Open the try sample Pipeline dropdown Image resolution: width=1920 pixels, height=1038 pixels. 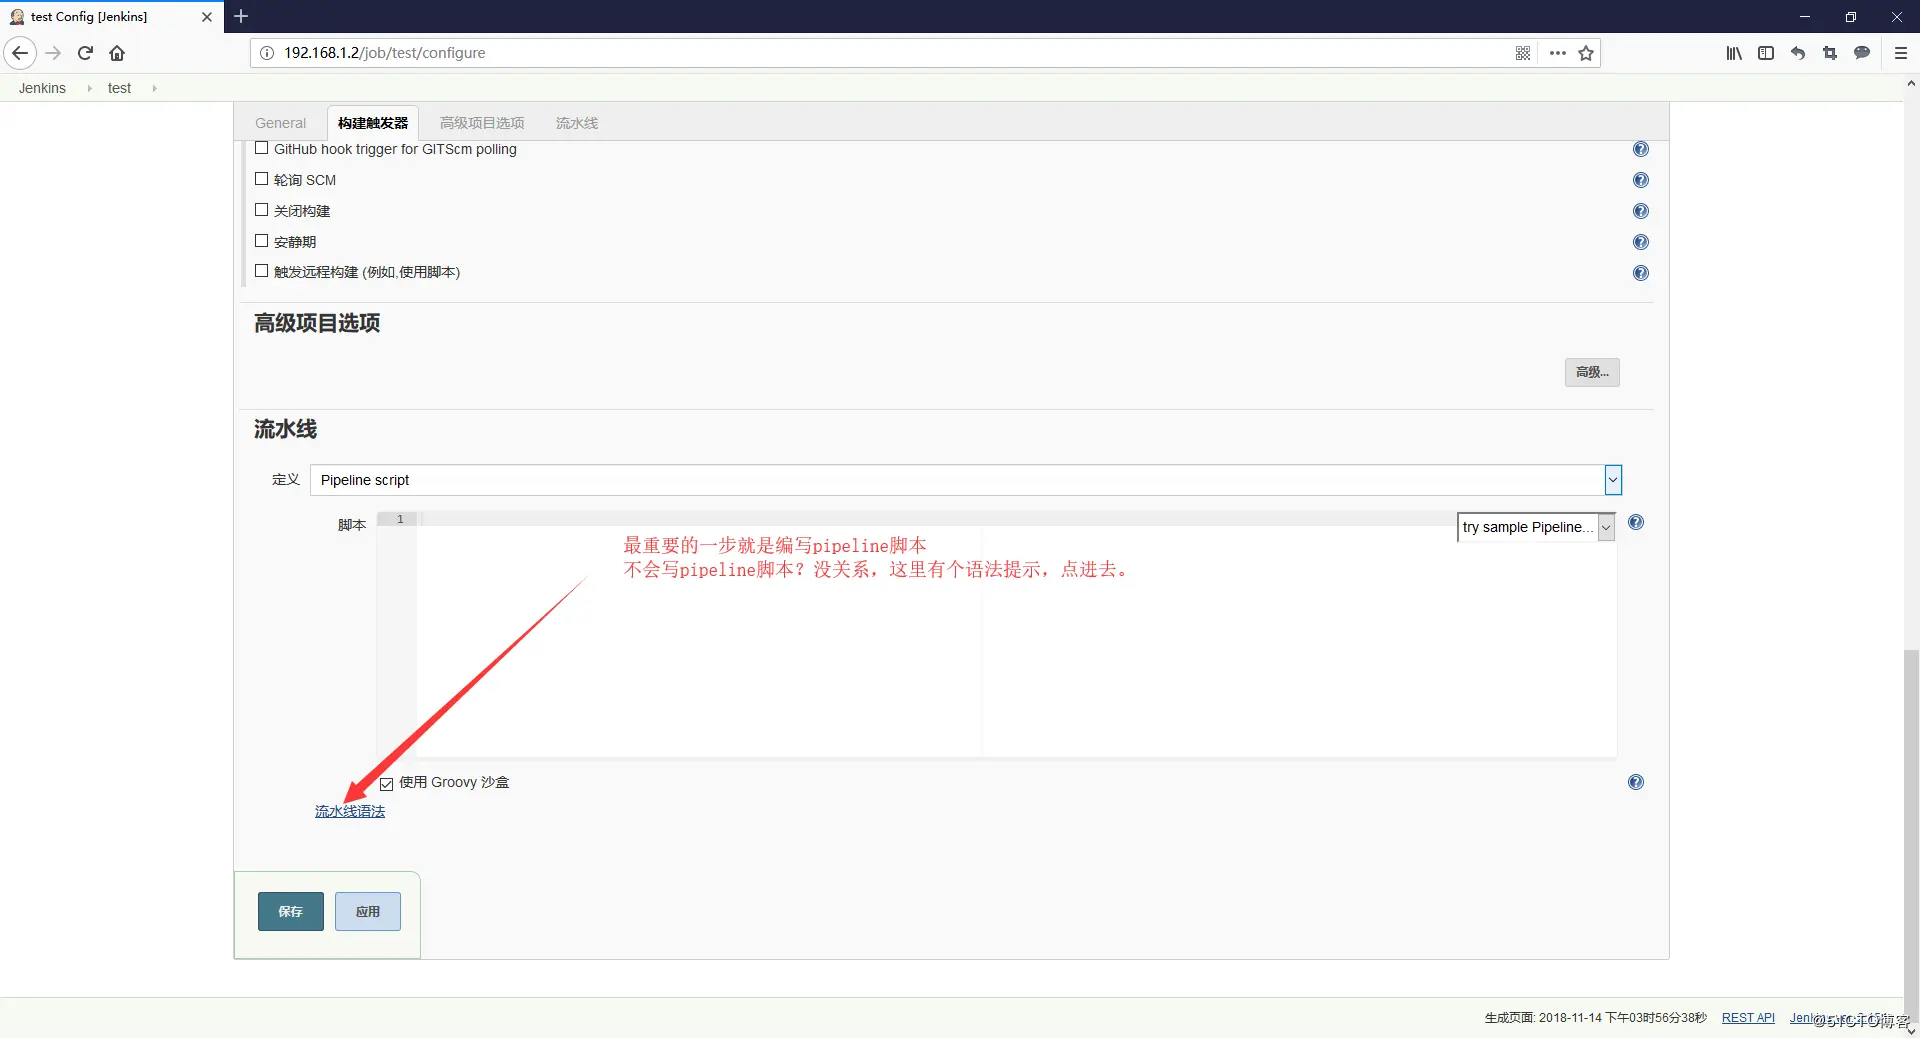point(1536,527)
